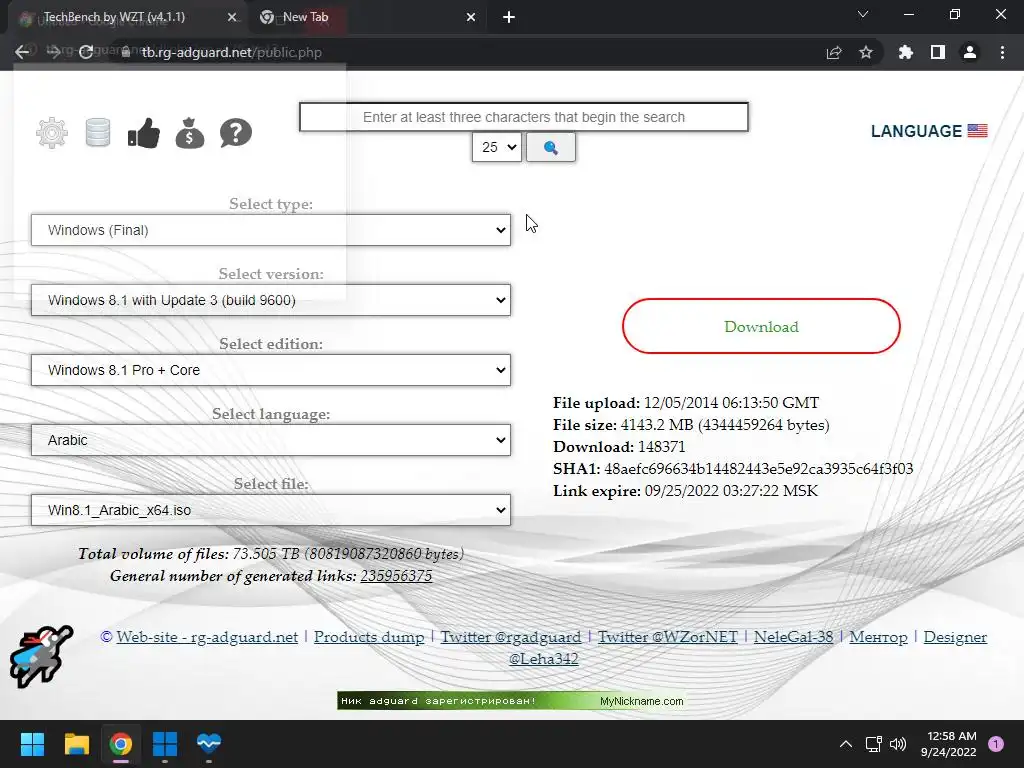Viewport: 1024px width, 768px height.
Task: Expand the Select edition dropdown
Action: [271, 370]
